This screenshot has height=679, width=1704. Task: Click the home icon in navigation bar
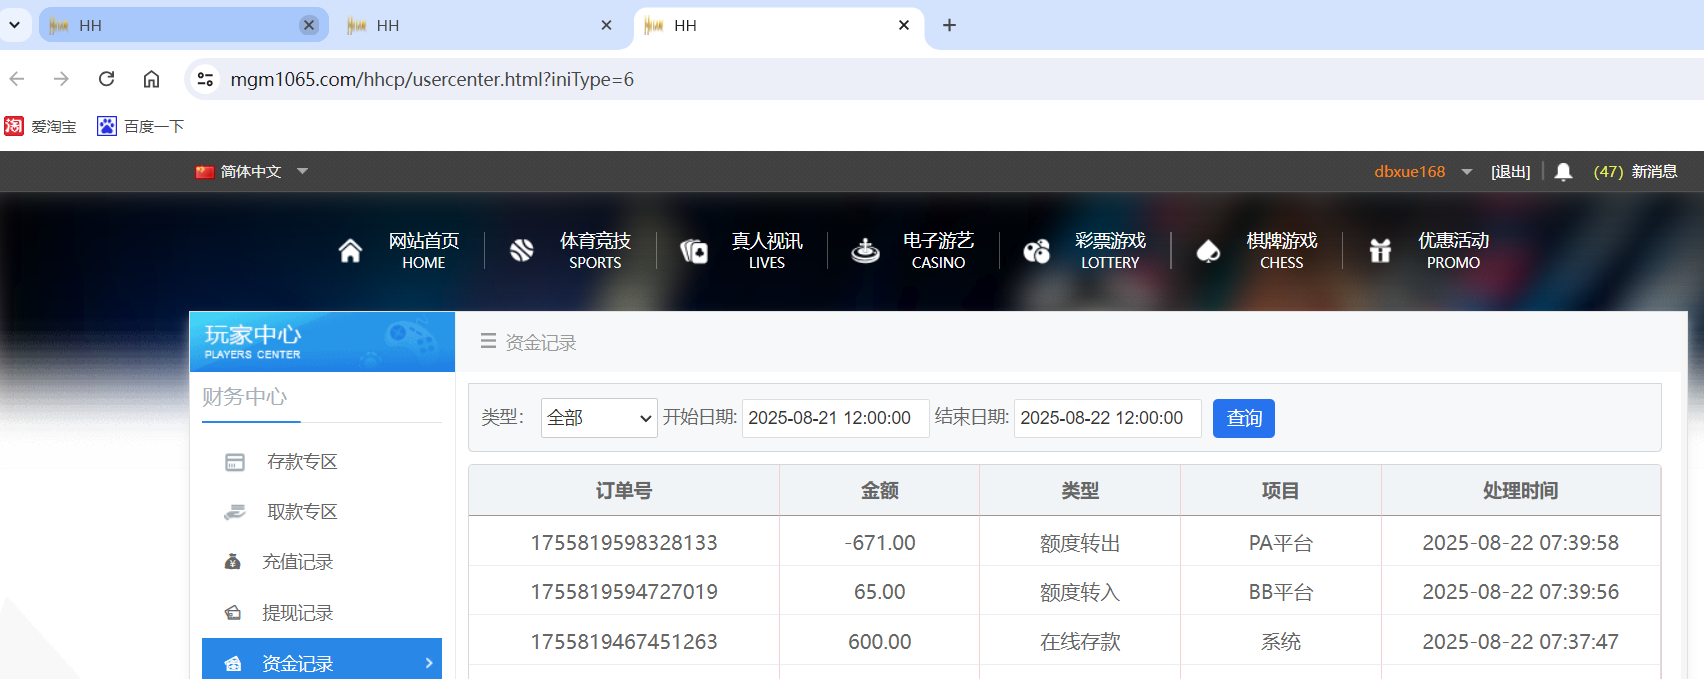[x=350, y=251]
